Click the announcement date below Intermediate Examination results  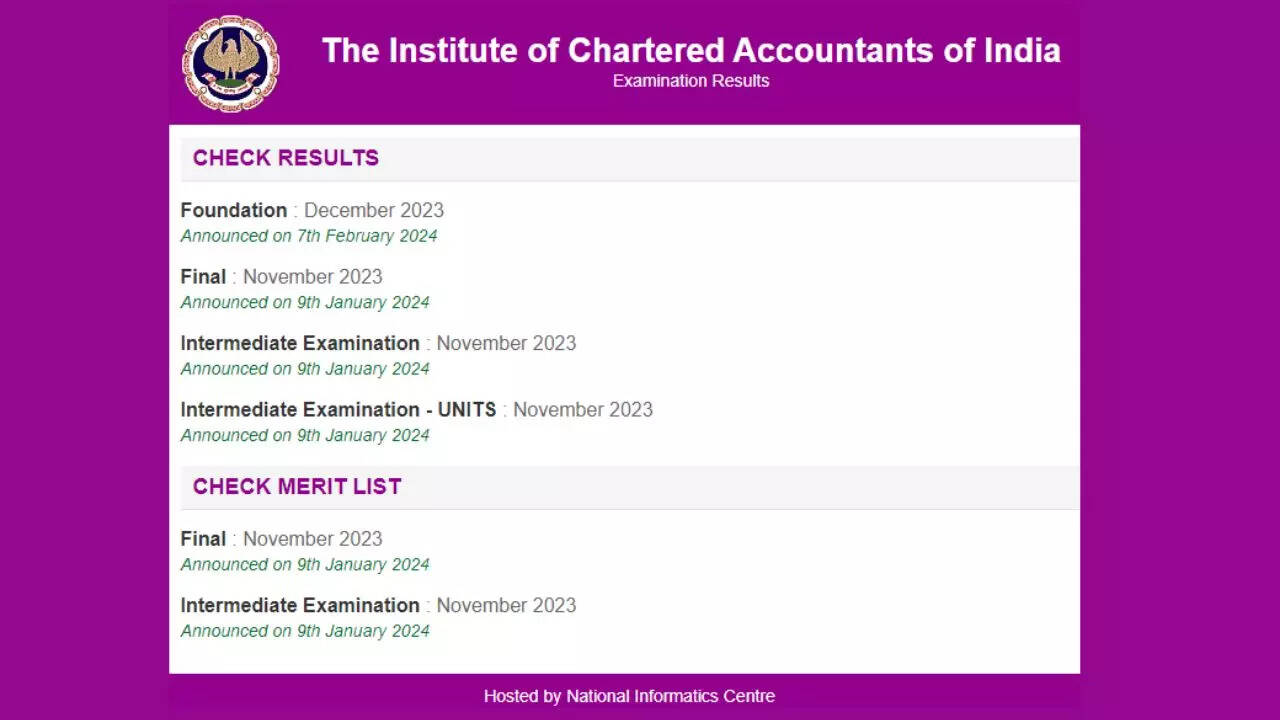305,369
